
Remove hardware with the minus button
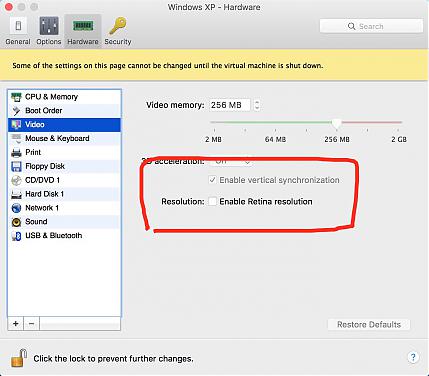pyautogui.click(x=31, y=324)
